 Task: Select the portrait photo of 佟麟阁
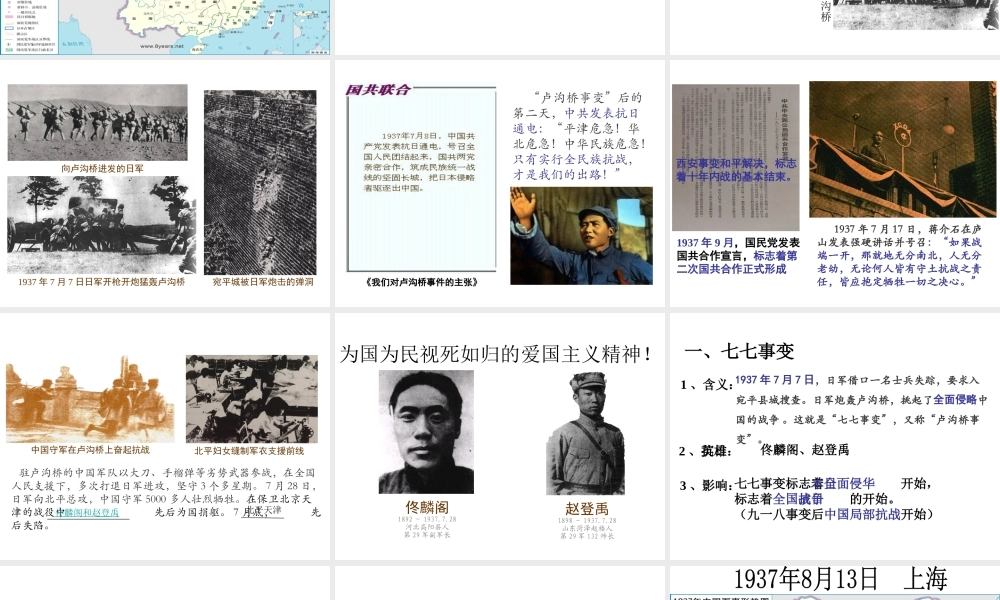(x=426, y=432)
